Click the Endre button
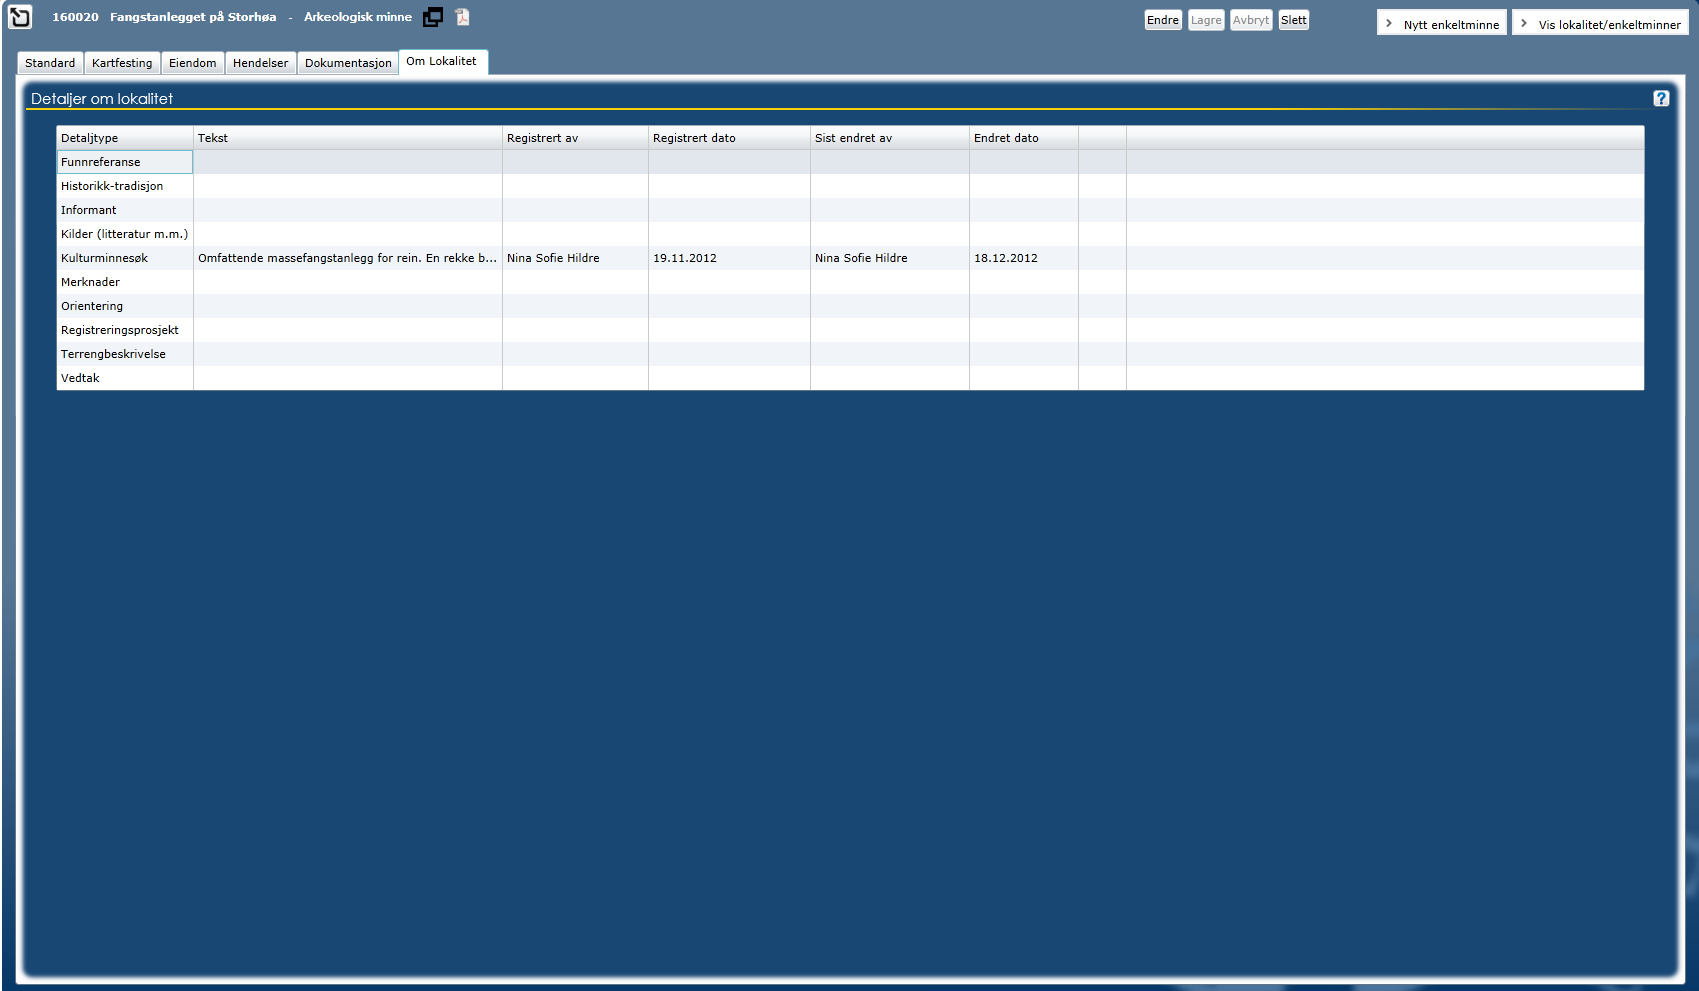Screen dimensions: 1699x991 [1163, 20]
